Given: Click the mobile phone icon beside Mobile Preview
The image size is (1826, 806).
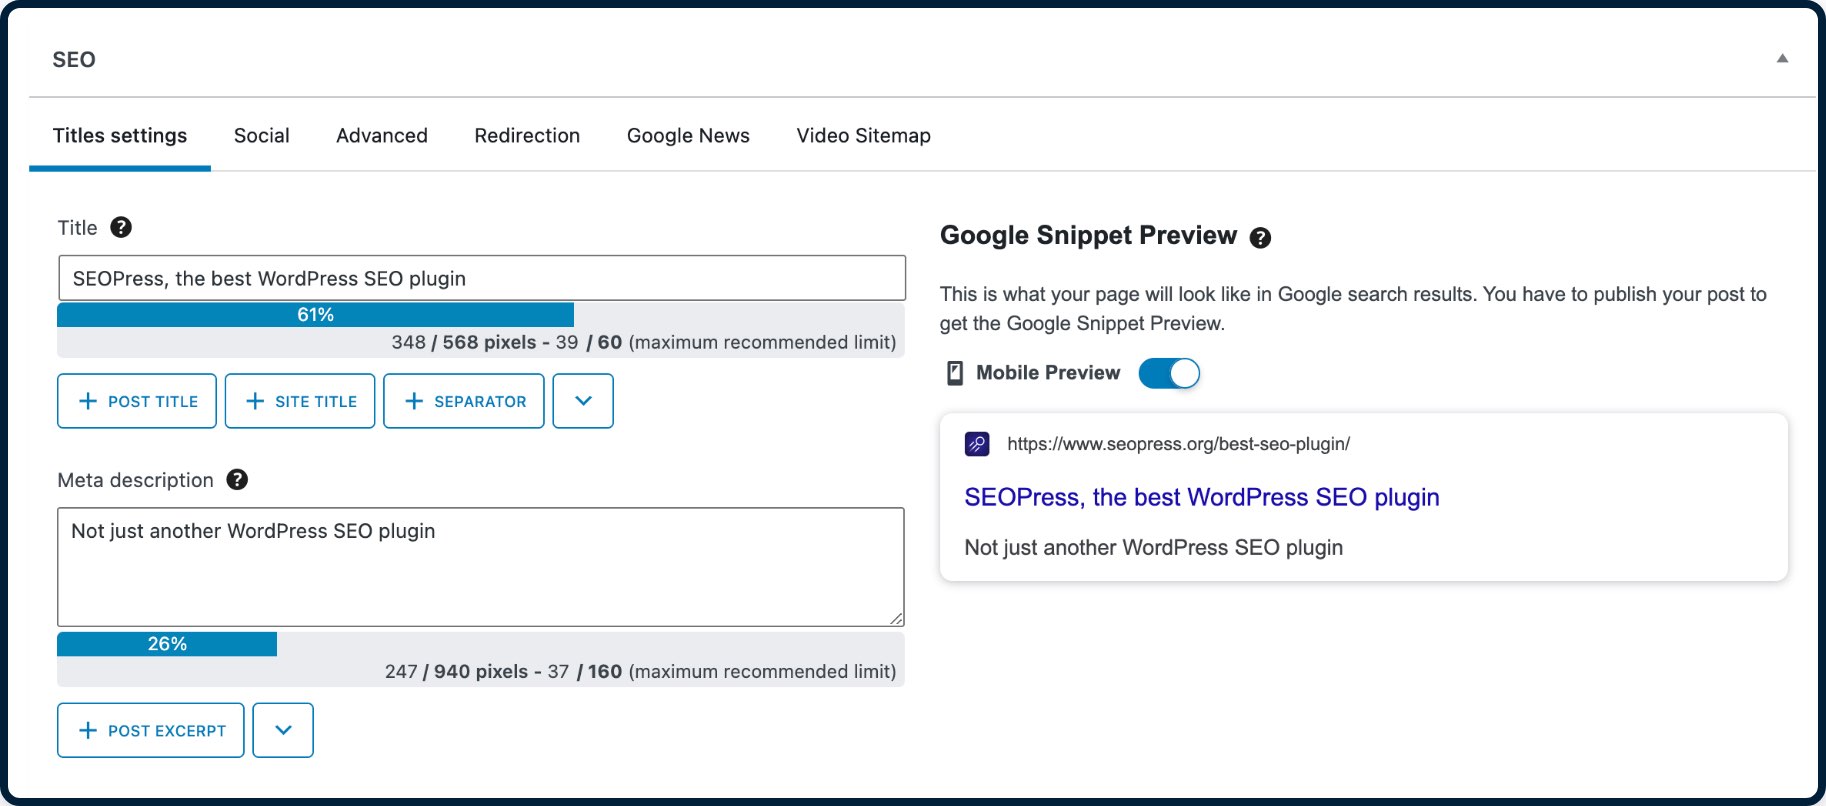Looking at the screenshot, I should tap(955, 373).
